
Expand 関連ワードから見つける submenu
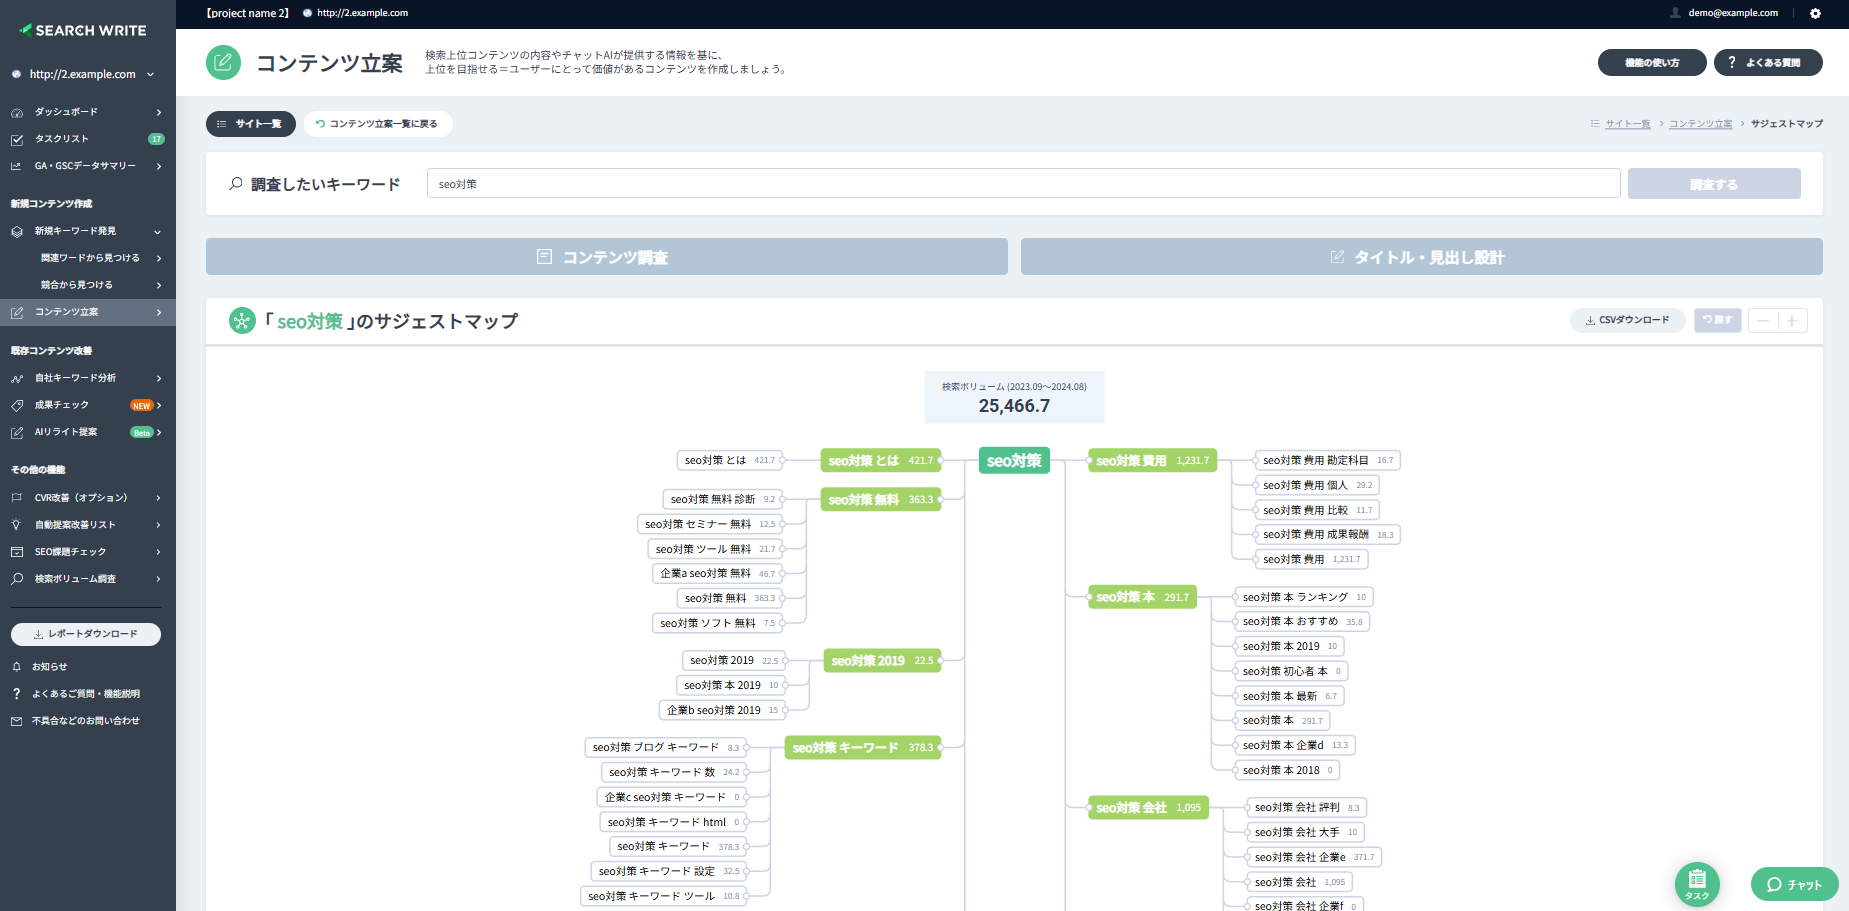(x=159, y=258)
